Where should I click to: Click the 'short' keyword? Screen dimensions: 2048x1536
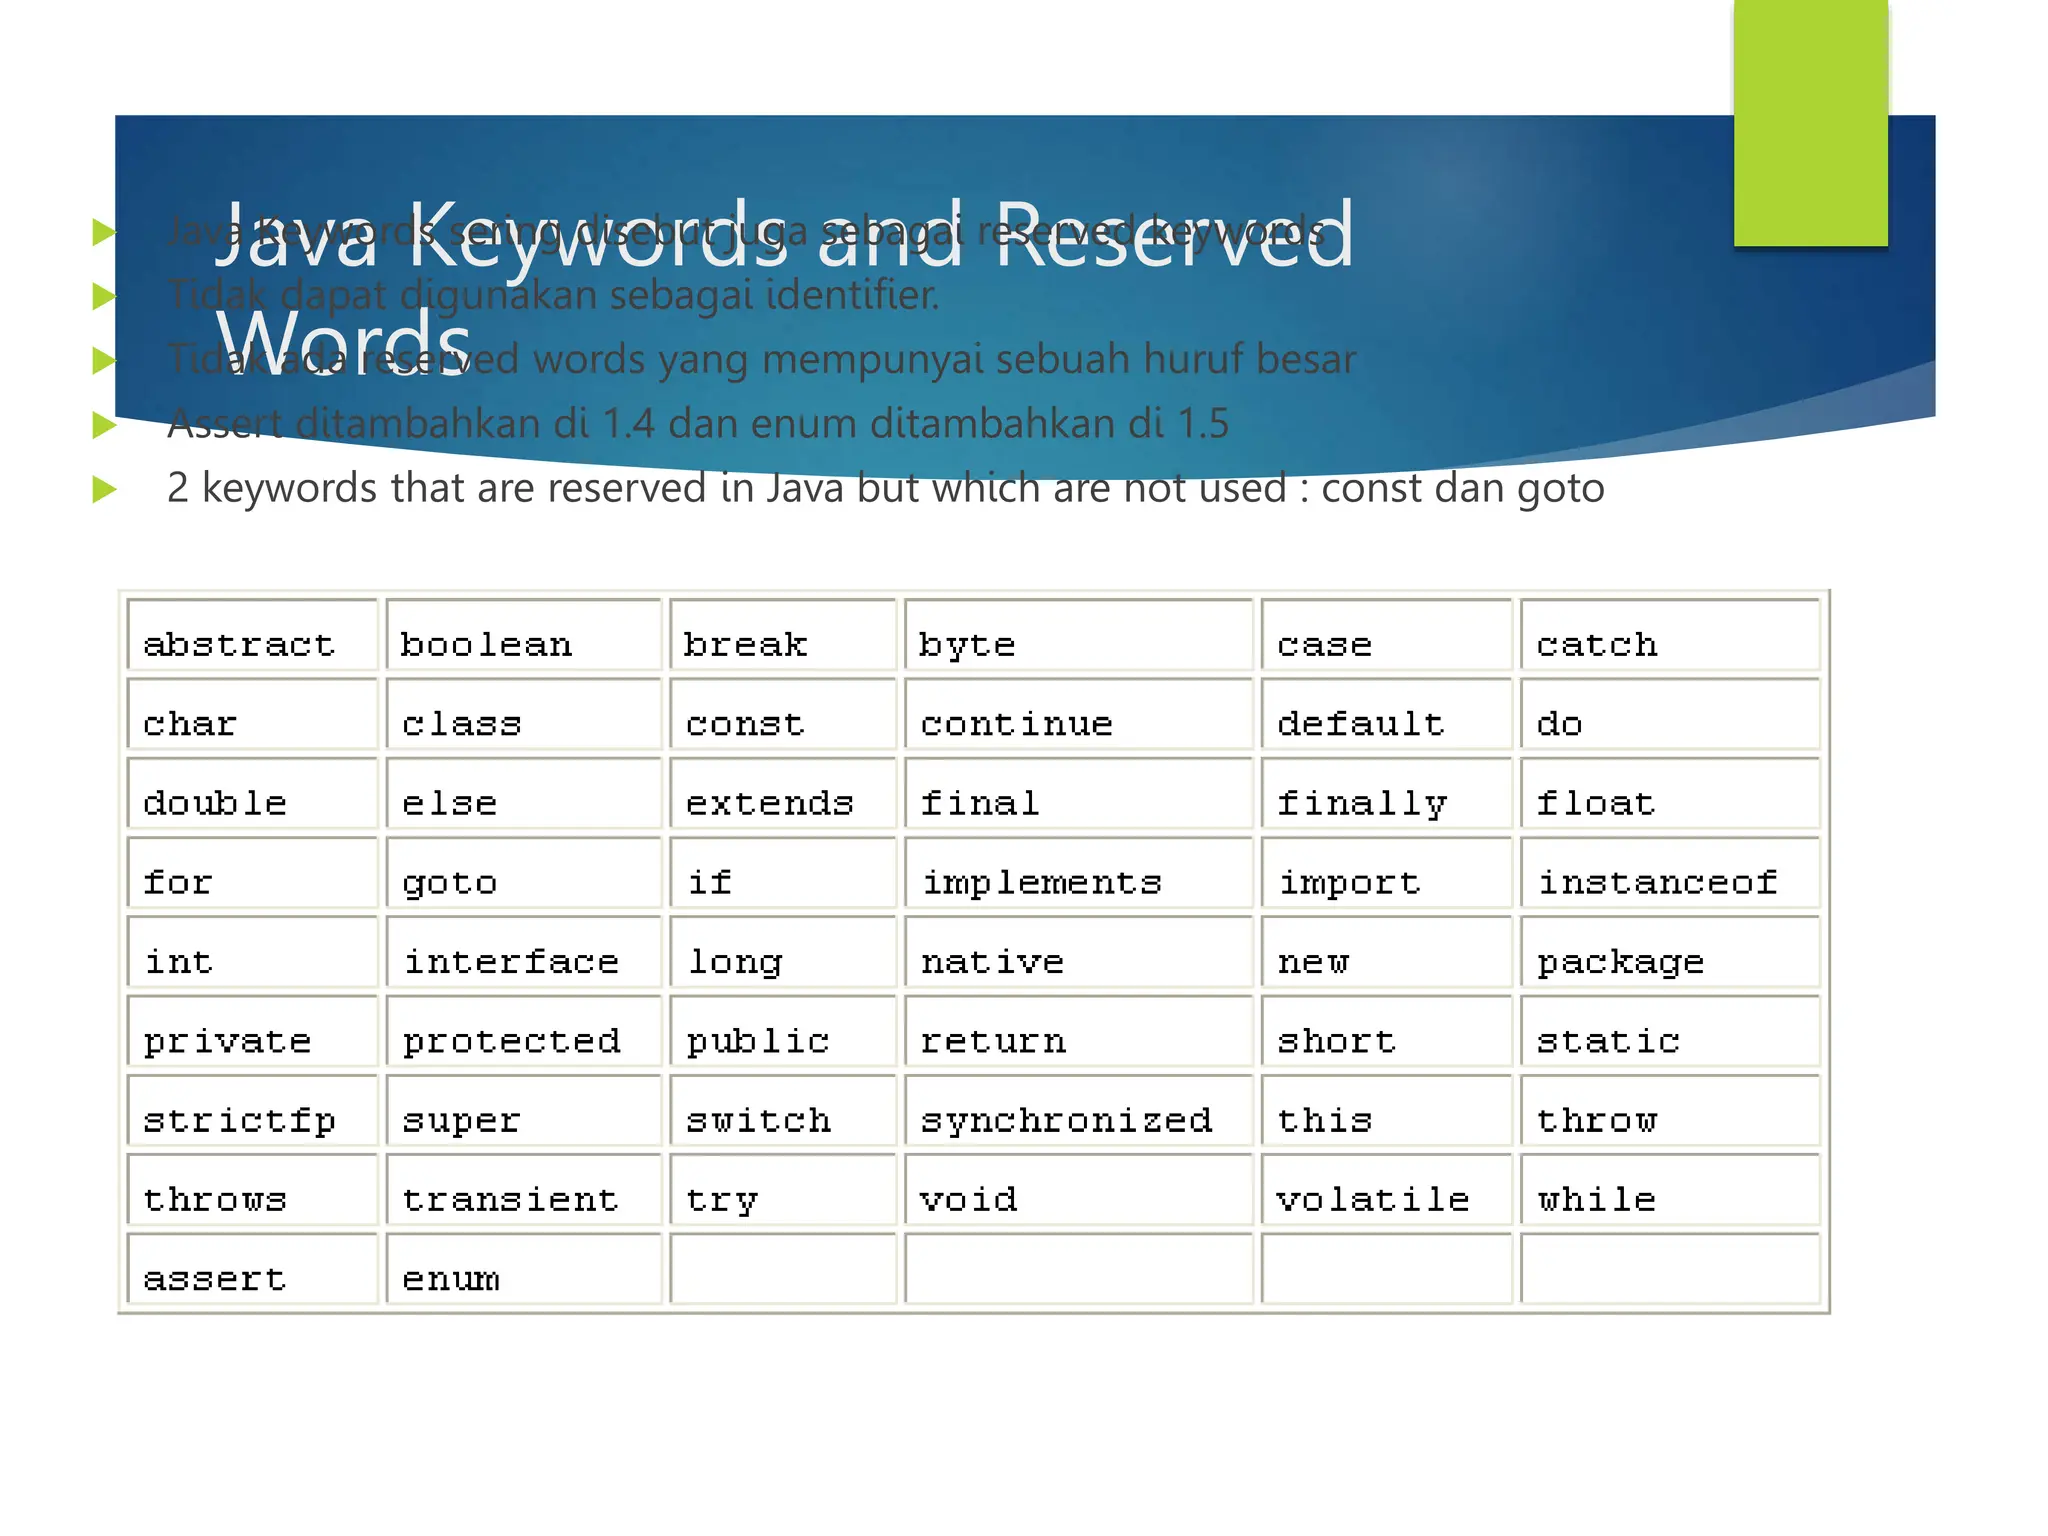tap(1336, 1040)
